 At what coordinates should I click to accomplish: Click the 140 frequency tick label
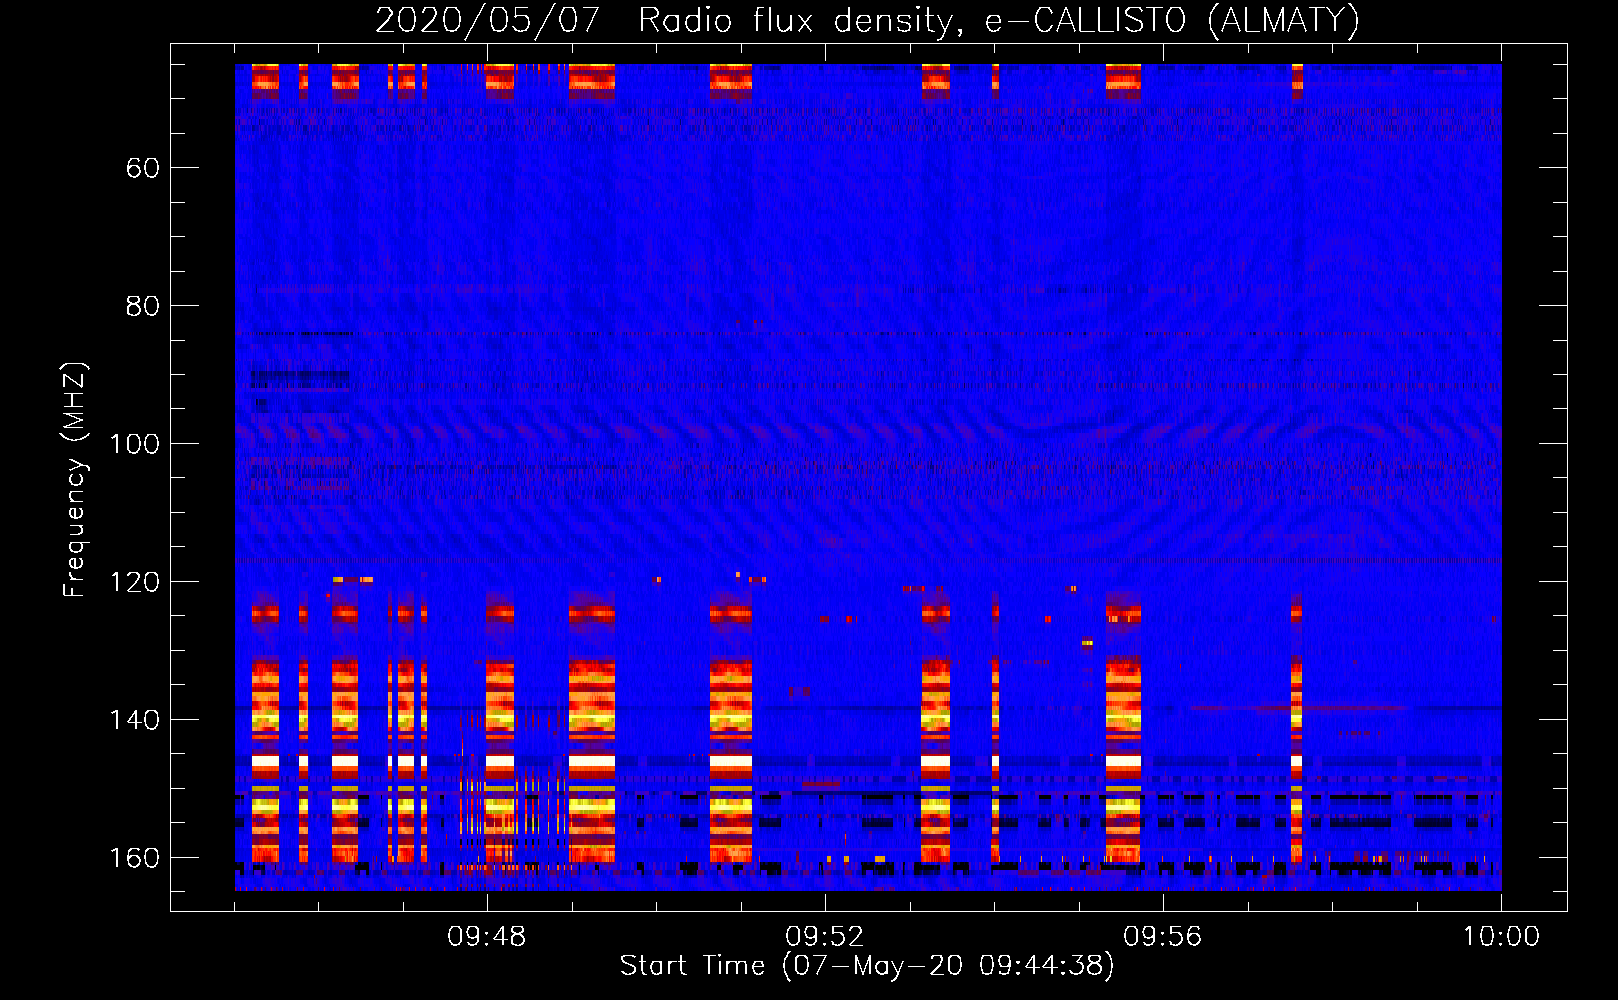click(134, 720)
